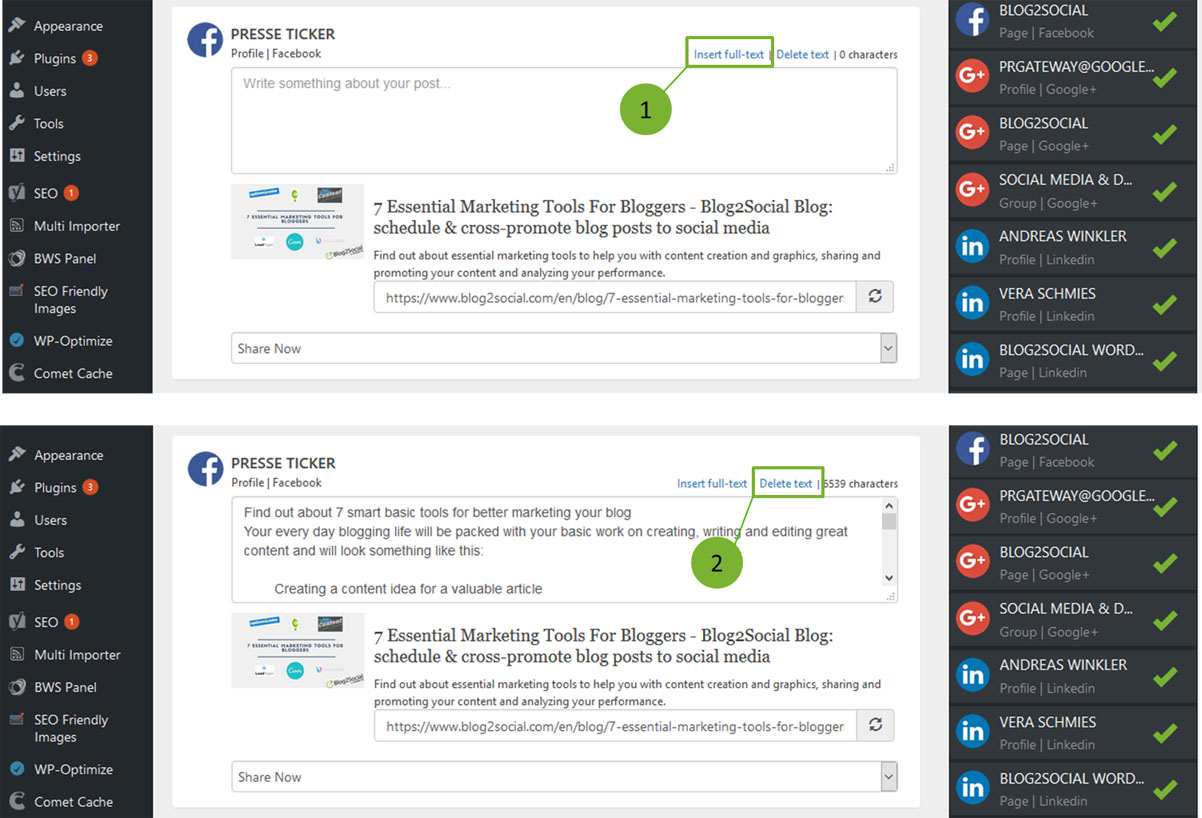Click the URL refresh icon in lower screenshot
Screen dimensions: 1202x818
(x=874, y=726)
